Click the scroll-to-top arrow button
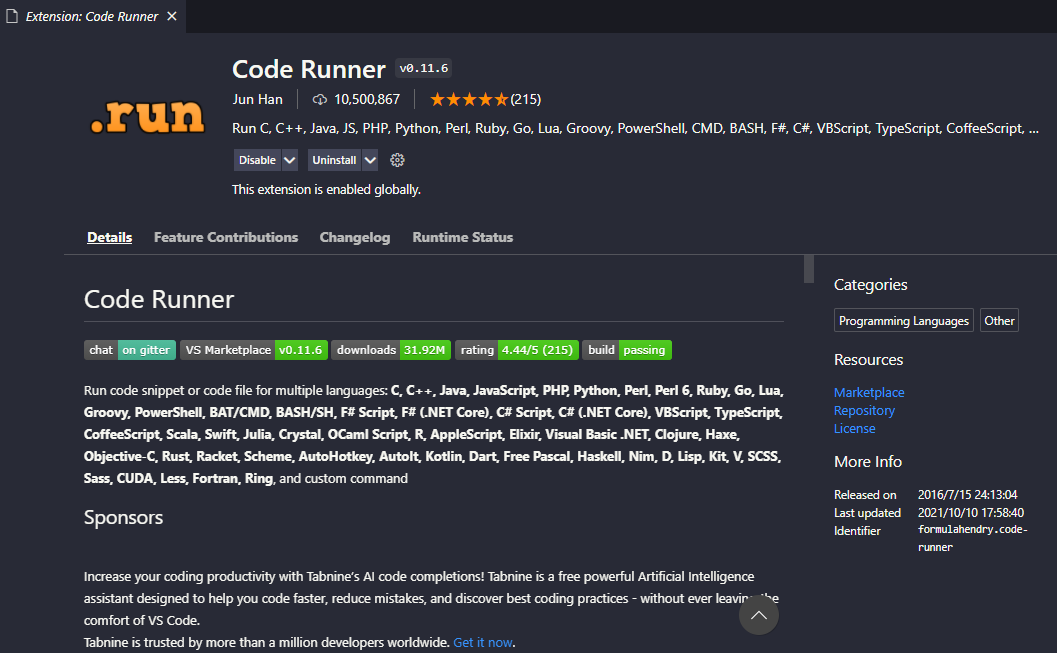 click(758, 615)
